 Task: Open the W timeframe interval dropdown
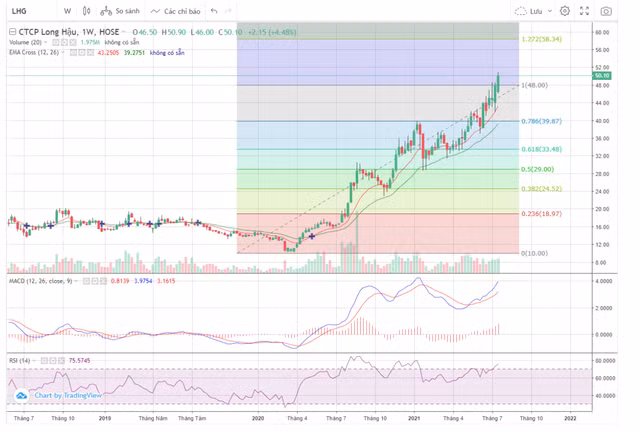pos(67,11)
